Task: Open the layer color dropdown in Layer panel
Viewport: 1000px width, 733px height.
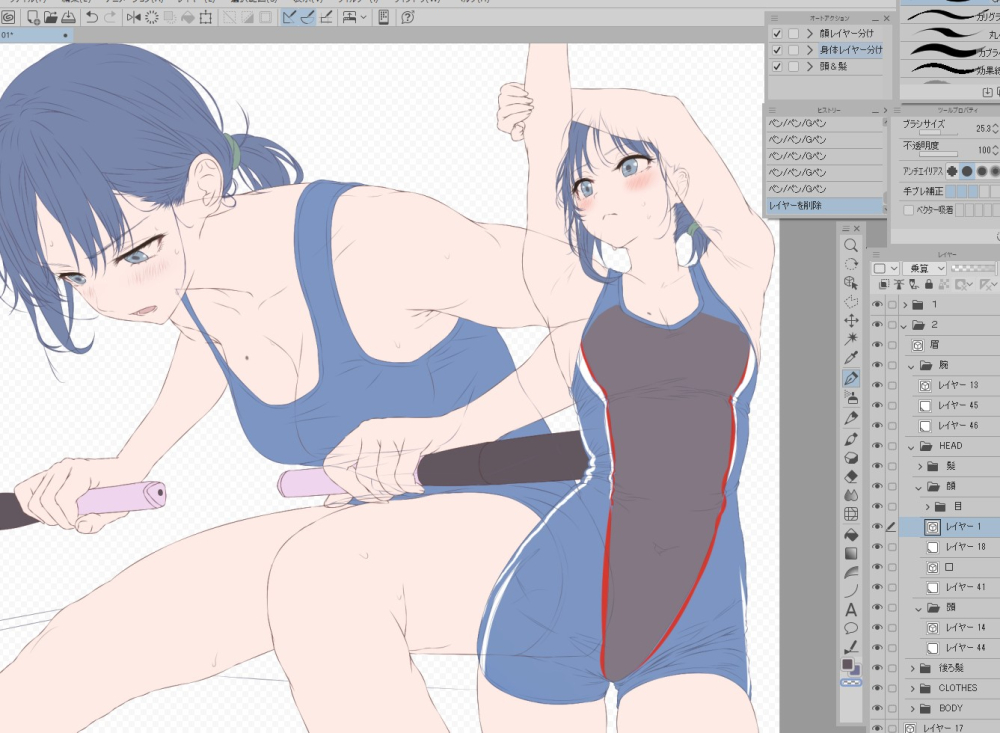Action: [x=885, y=269]
